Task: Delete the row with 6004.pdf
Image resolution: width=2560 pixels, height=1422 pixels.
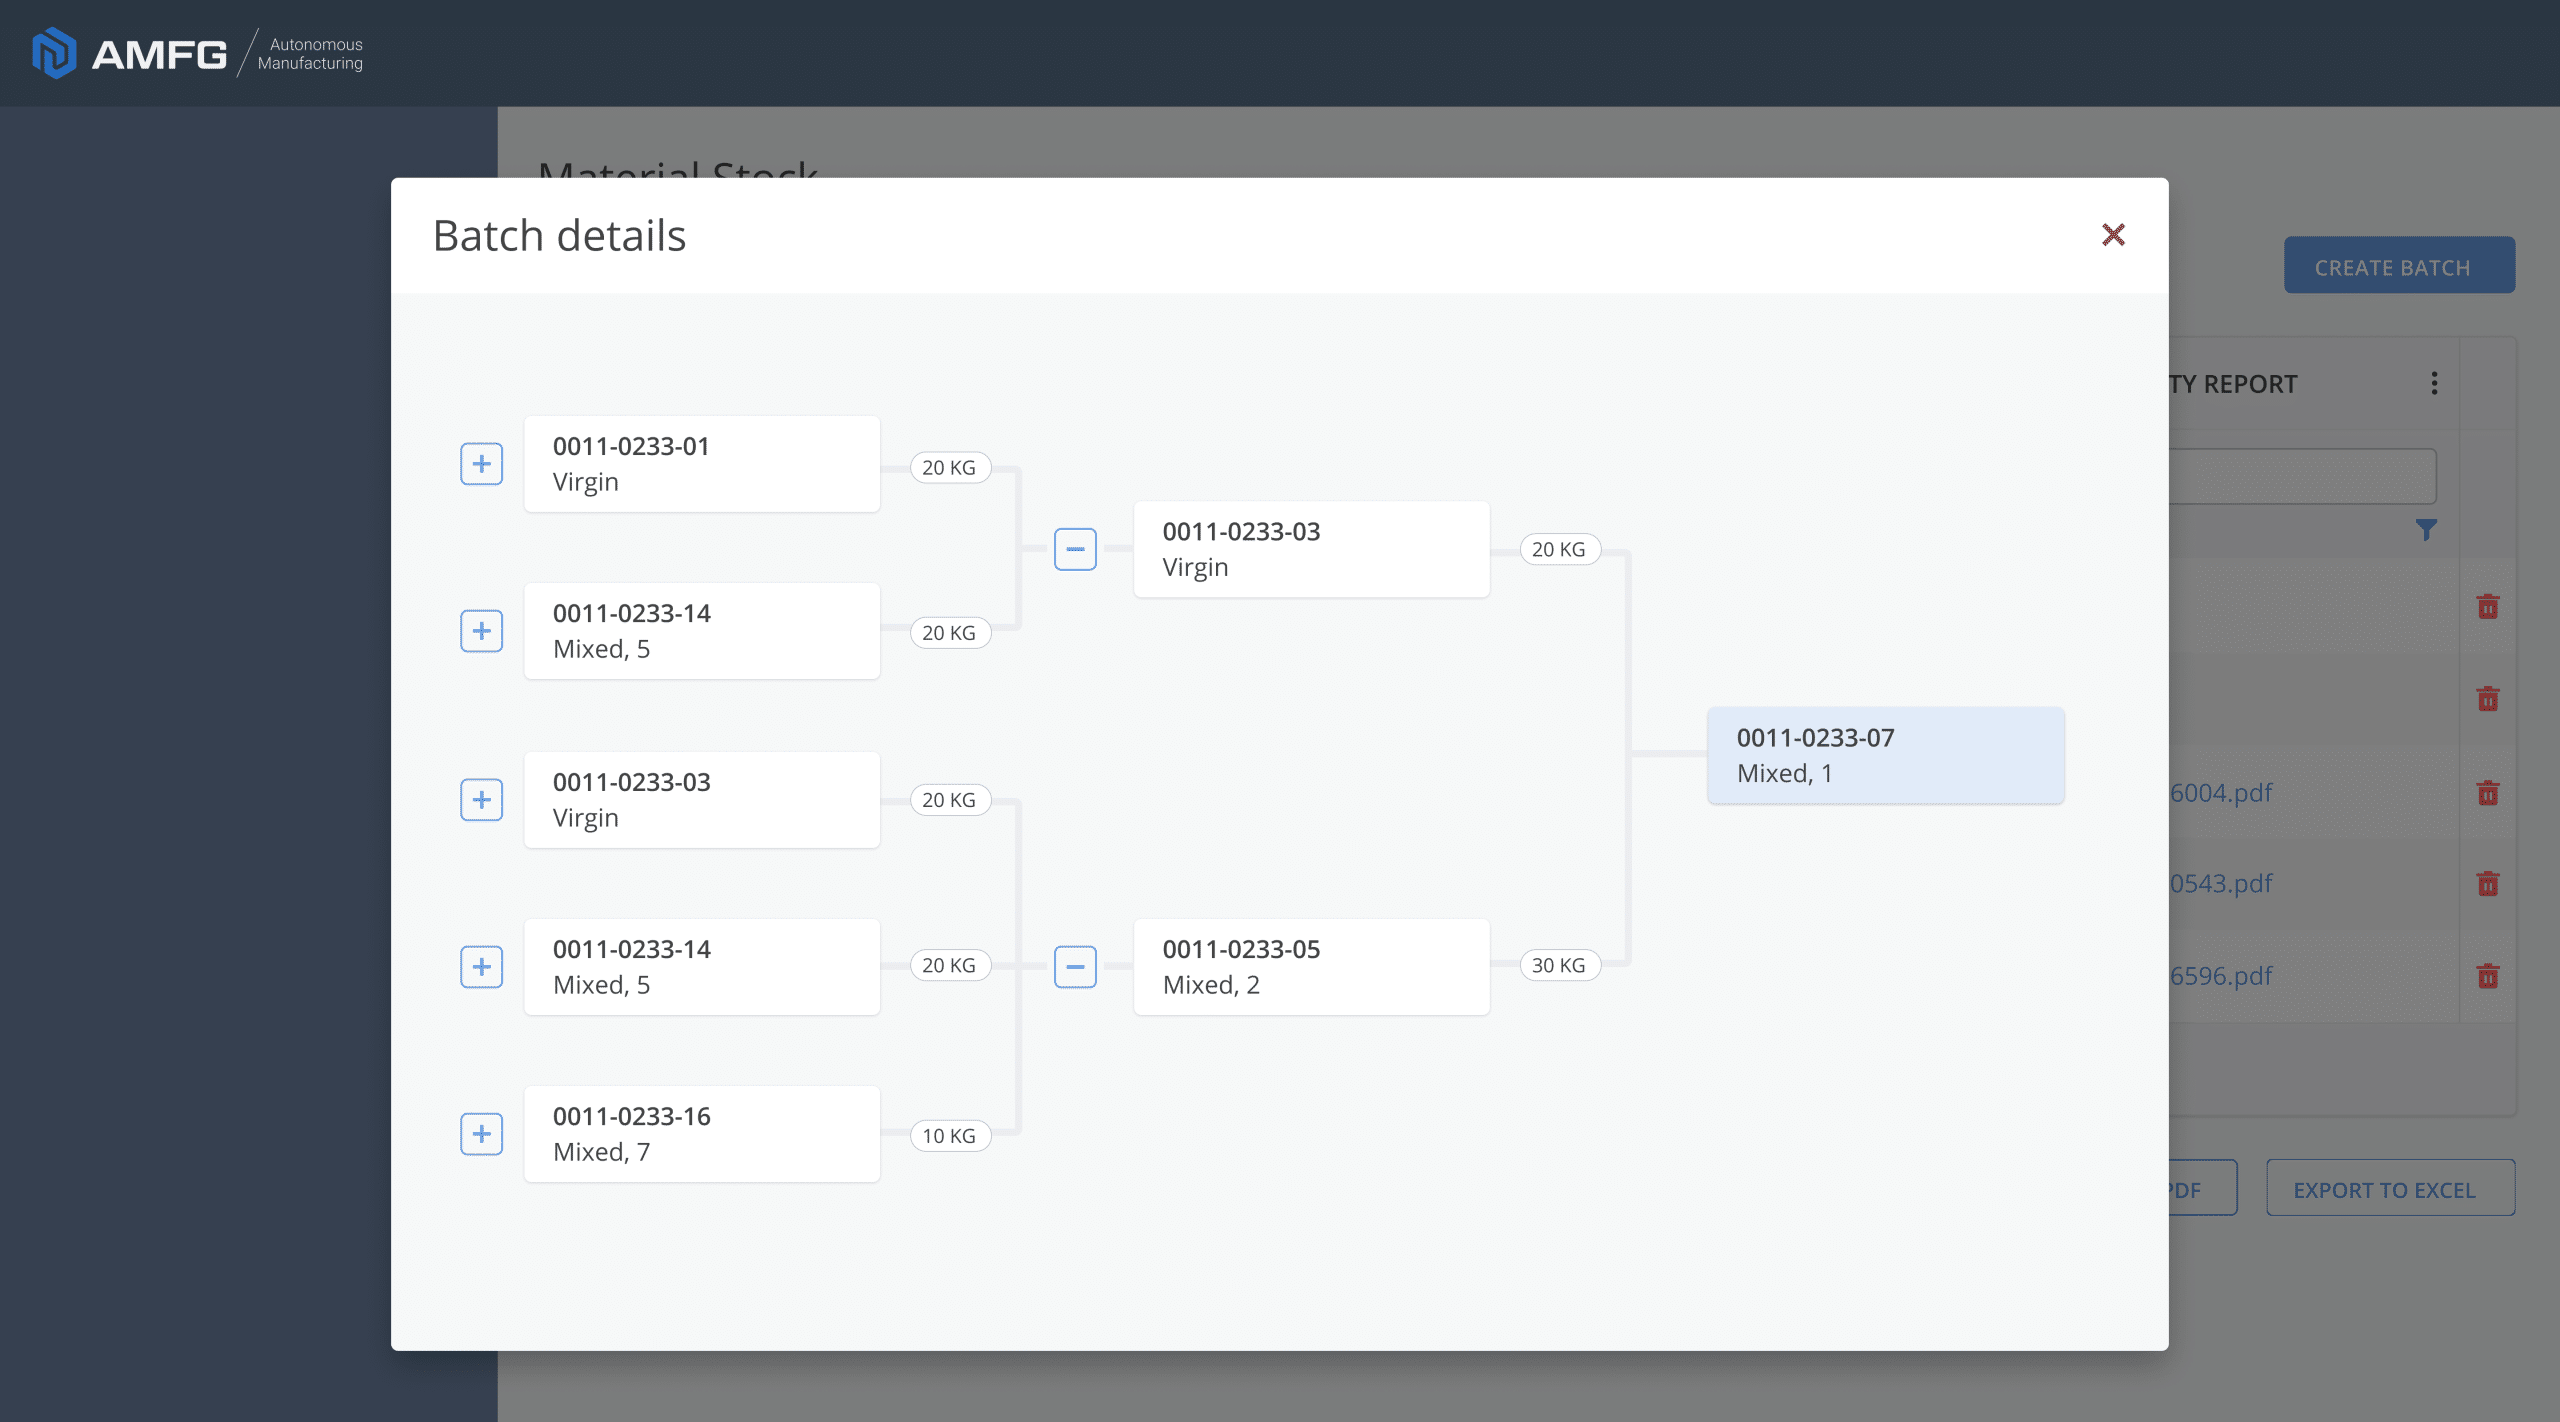Action: pyautogui.click(x=2488, y=793)
